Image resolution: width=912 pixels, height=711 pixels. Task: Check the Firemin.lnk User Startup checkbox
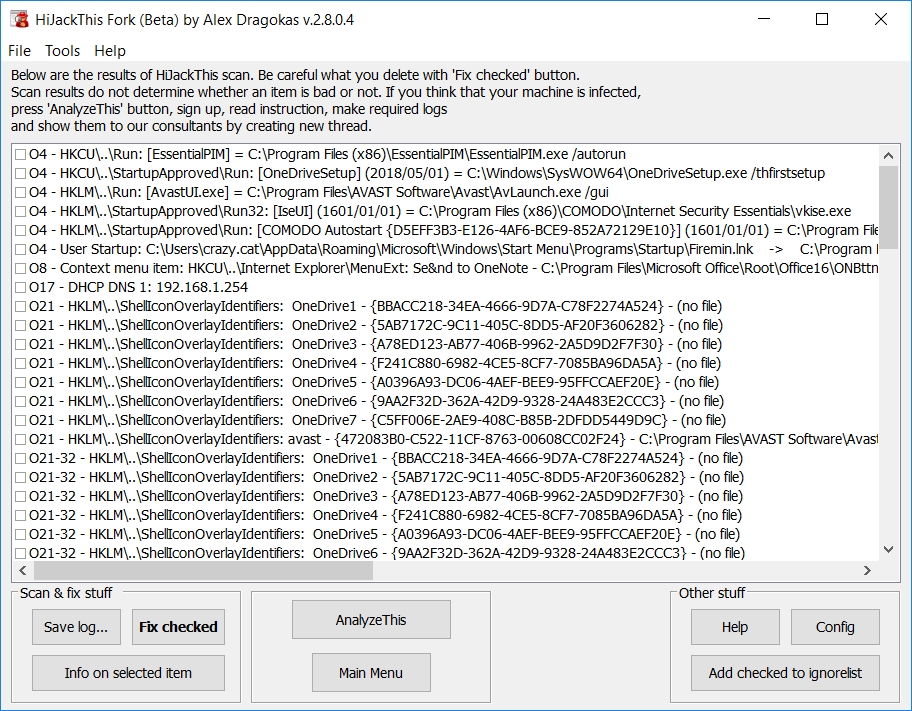pos(20,250)
